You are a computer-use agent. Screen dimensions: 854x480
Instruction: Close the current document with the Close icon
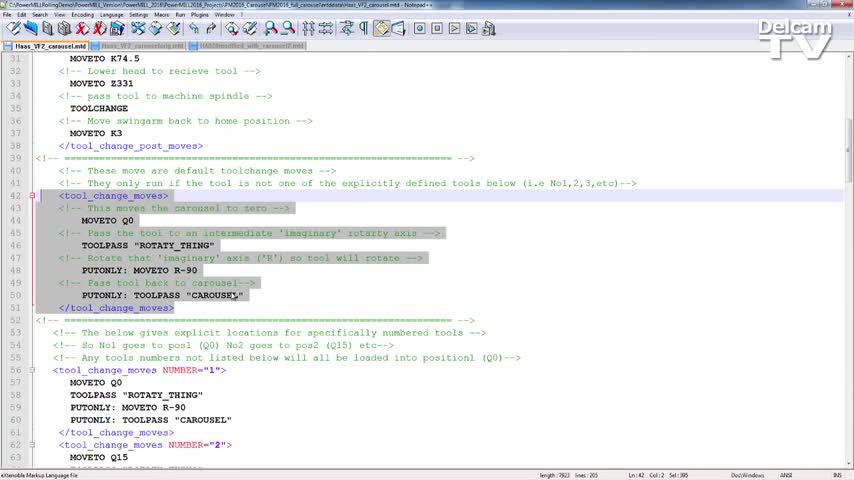(x=82, y=28)
